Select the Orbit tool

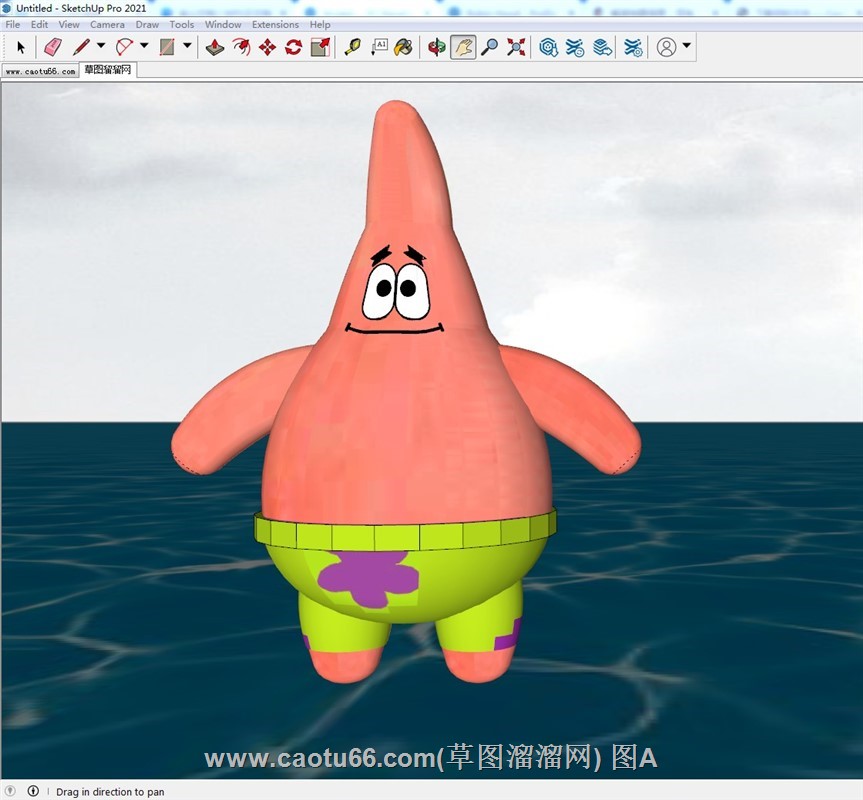point(436,47)
